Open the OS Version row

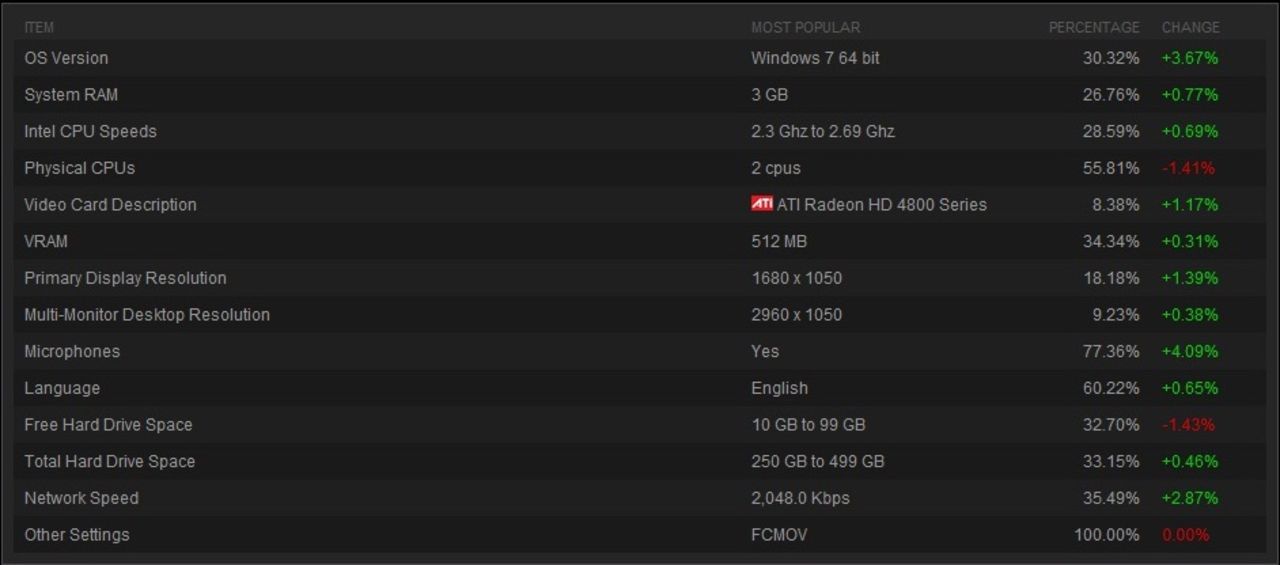[640, 58]
